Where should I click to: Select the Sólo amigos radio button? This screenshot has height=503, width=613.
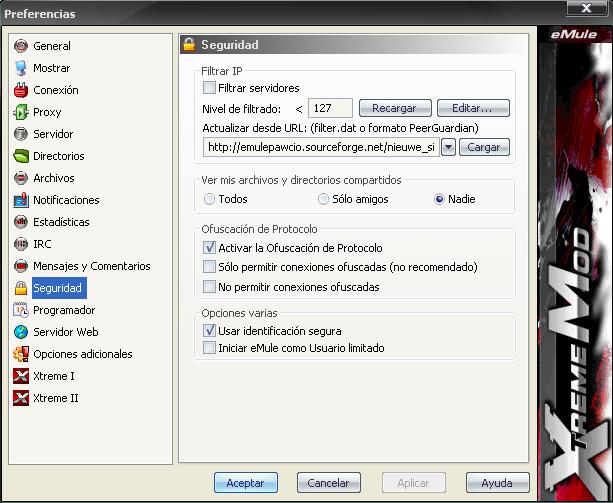click(323, 199)
